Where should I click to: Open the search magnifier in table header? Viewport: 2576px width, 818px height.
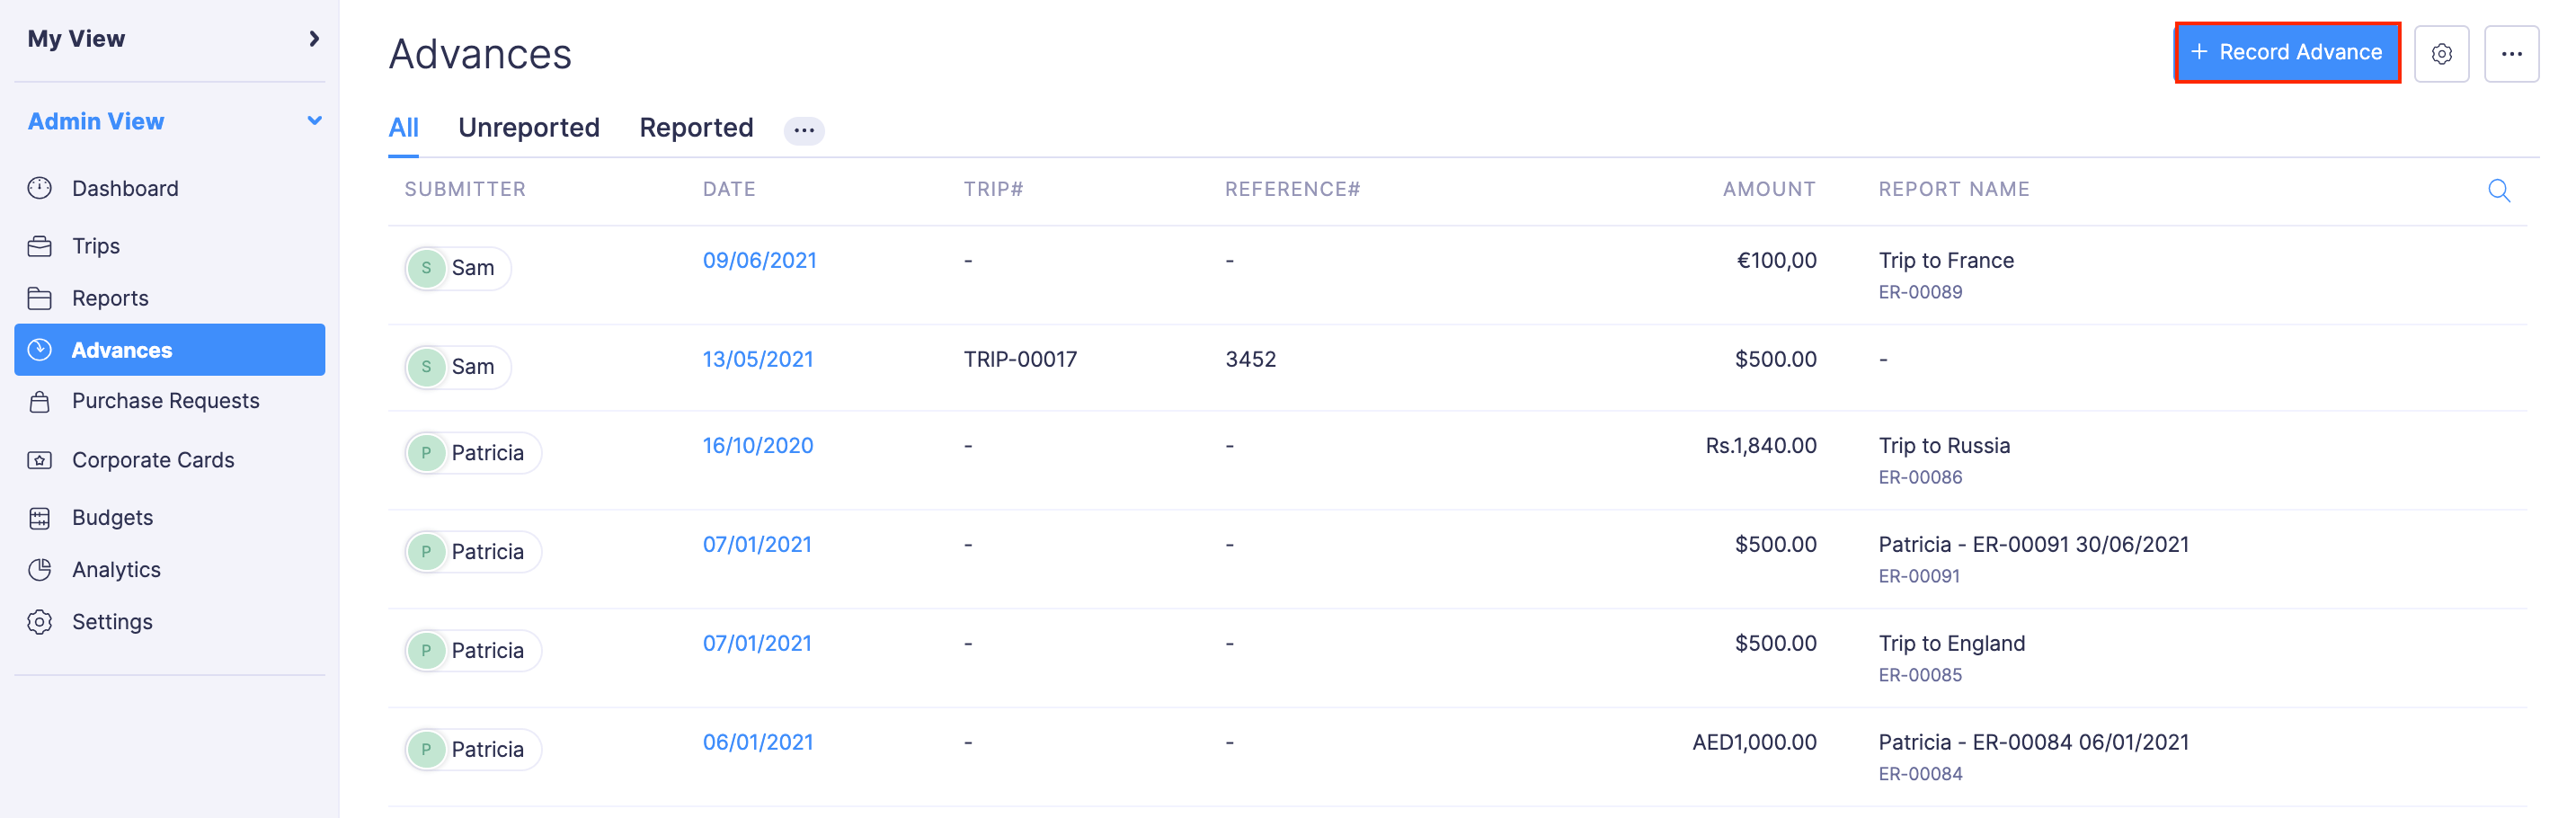2498,190
